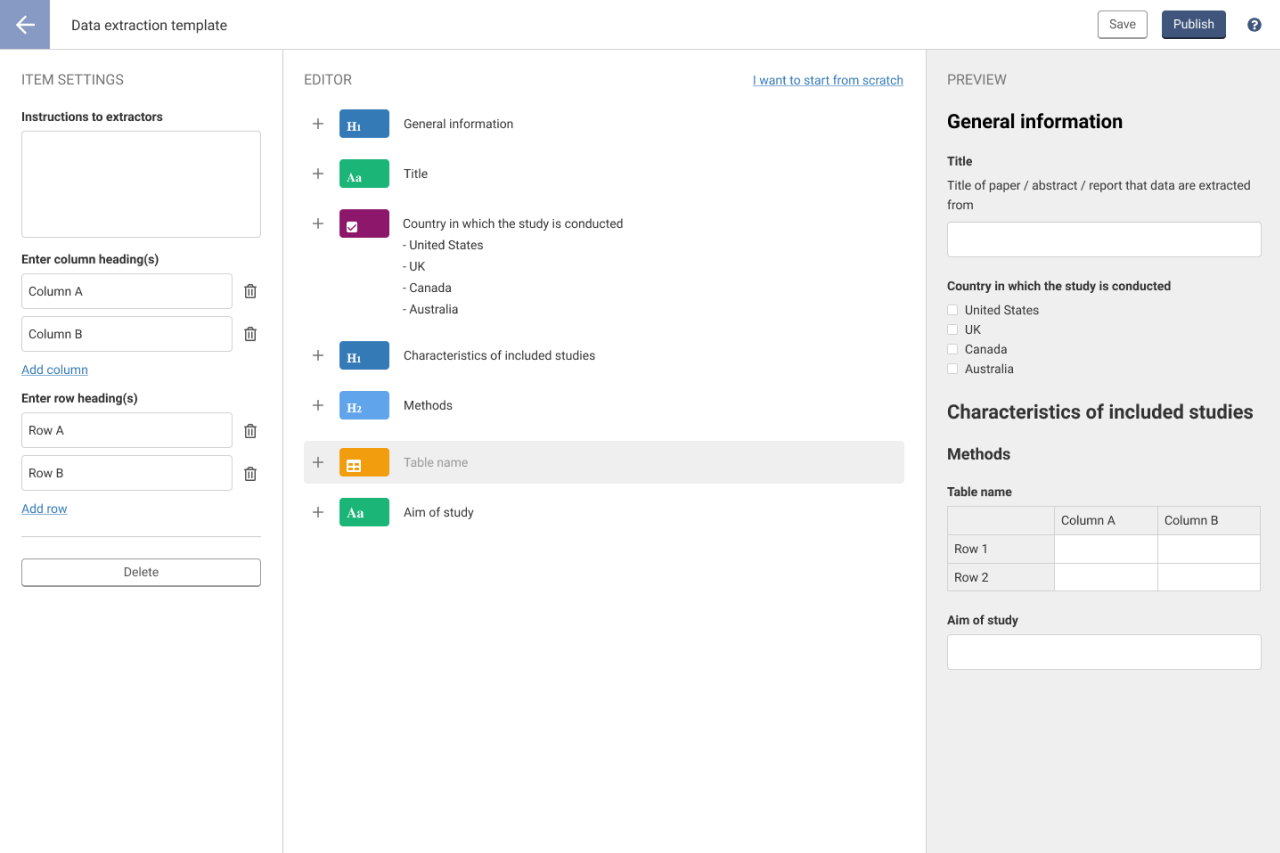The width and height of the screenshot is (1280, 853).
Task: Click '- United States' option in editor
Action: pos(443,245)
